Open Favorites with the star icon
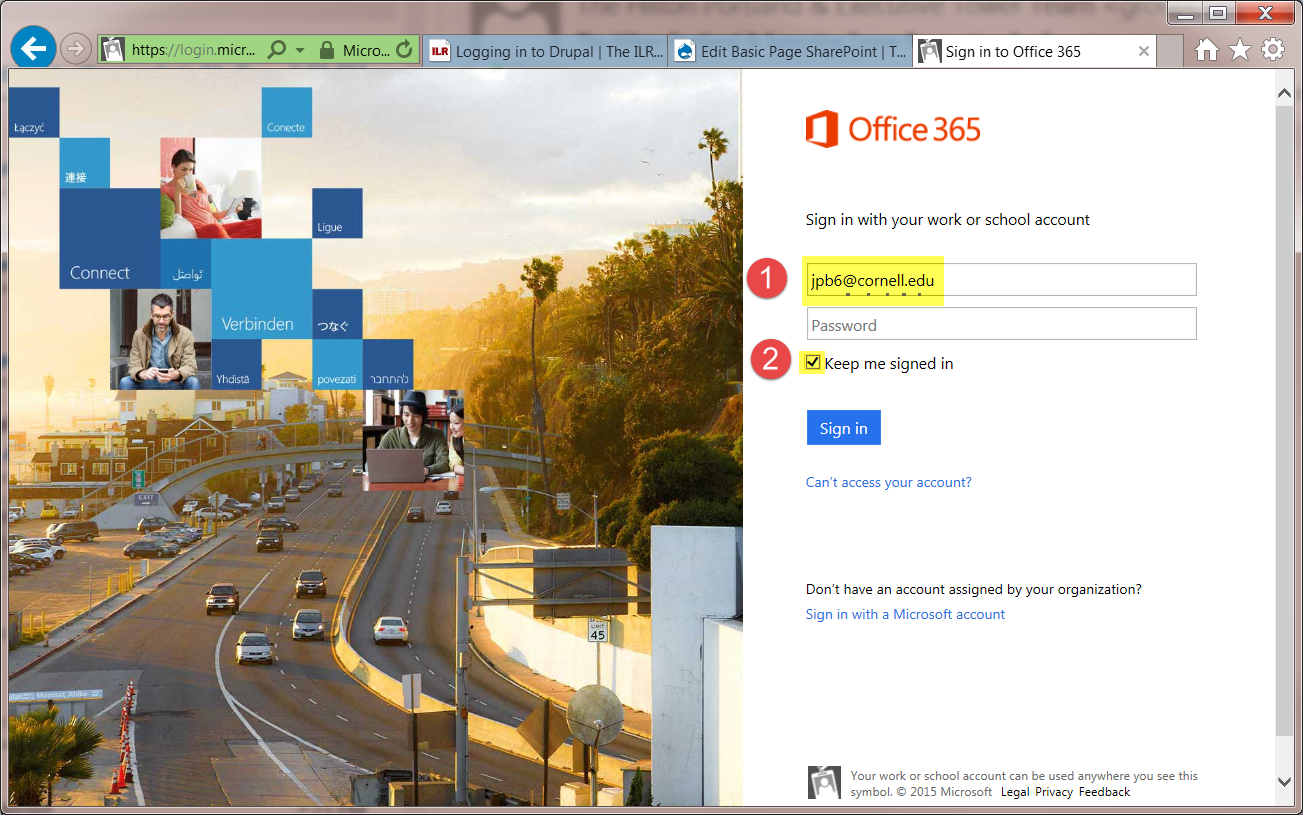The height and width of the screenshot is (815, 1303). coord(1240,49)
